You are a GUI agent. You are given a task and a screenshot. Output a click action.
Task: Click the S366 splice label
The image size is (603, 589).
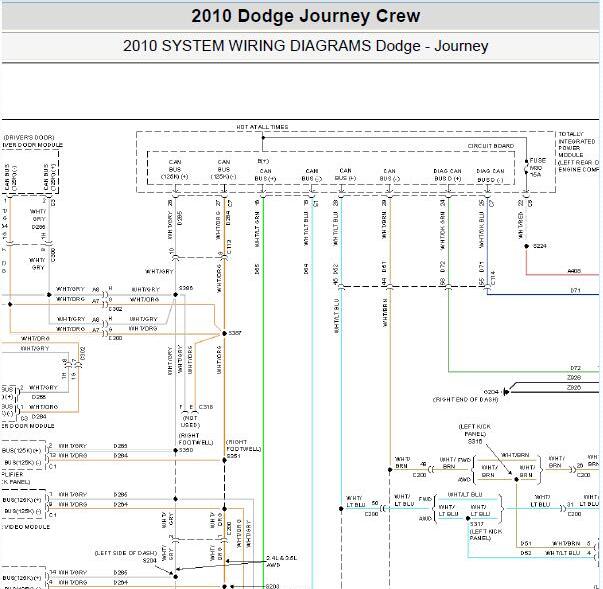[186, 288]
